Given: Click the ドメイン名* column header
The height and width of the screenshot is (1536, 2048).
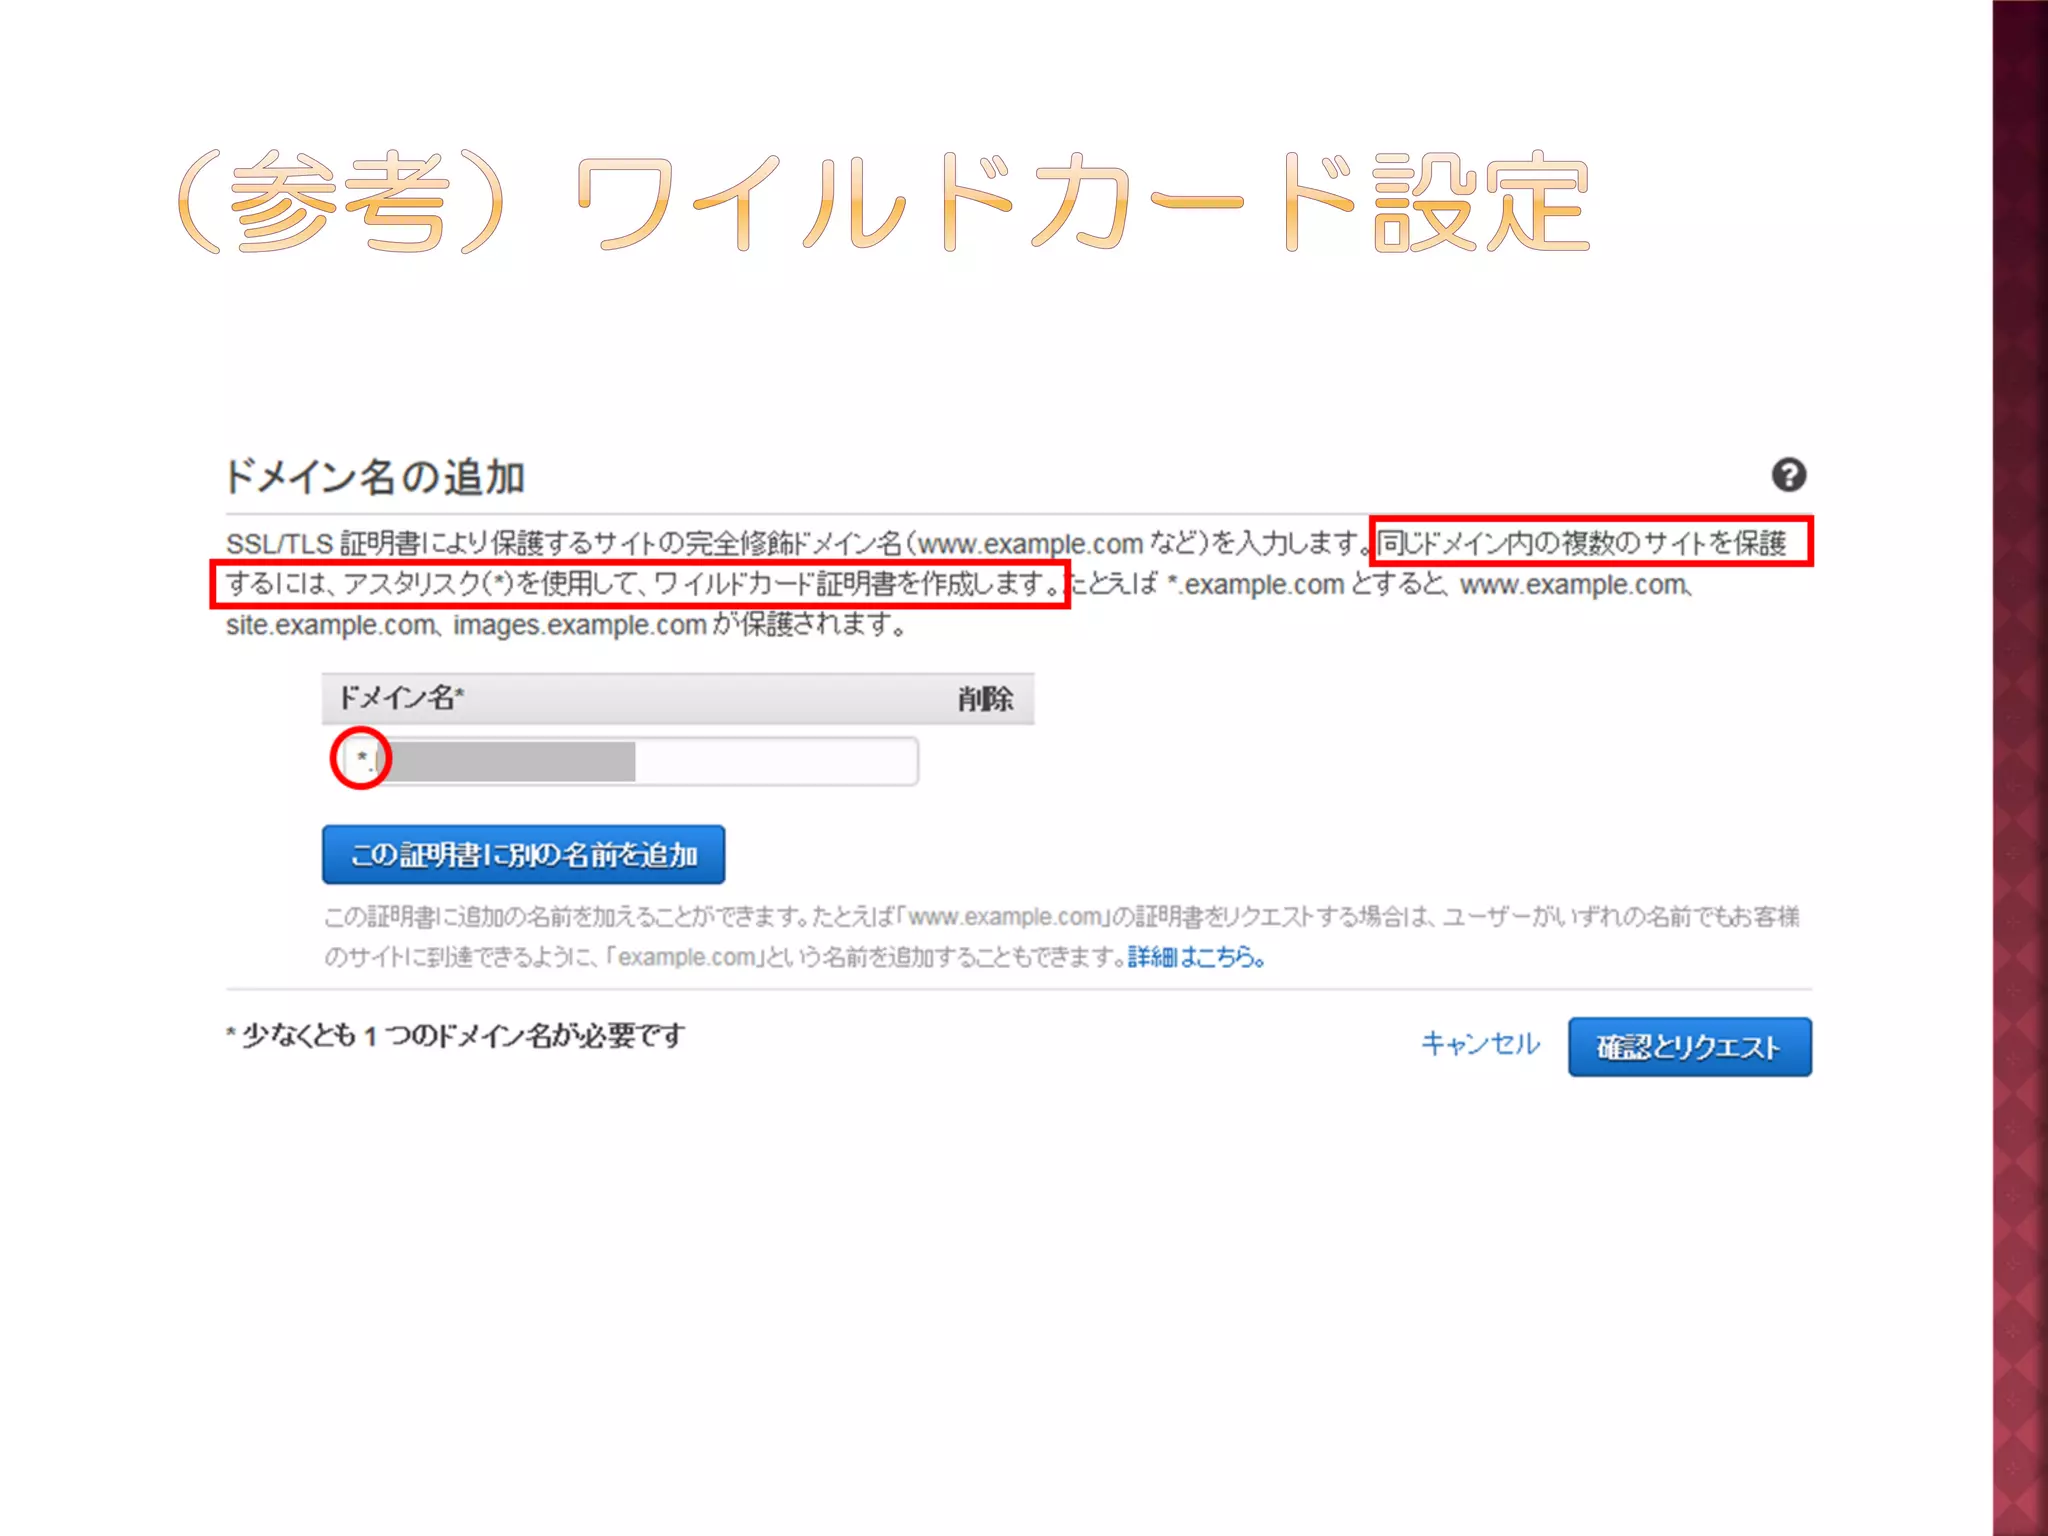Looking at the screenshot, I should (x=401, y=697).
